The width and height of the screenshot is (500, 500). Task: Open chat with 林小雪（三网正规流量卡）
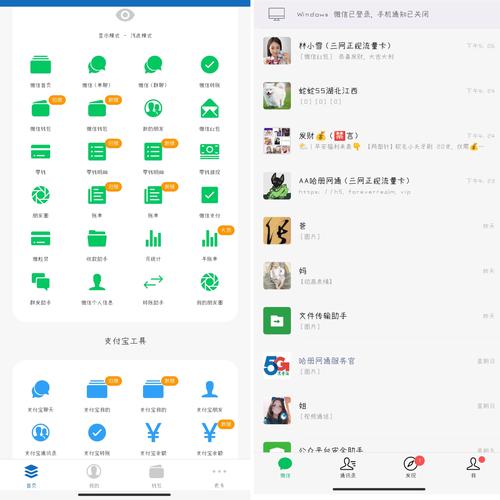377,51
